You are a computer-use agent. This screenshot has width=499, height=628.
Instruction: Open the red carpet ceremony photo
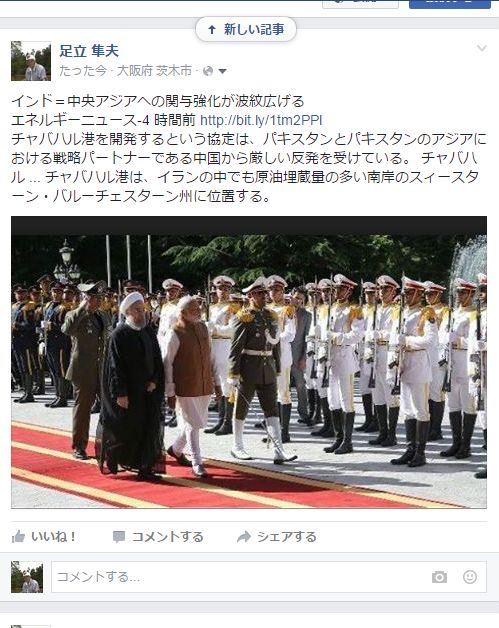pos(249,362)
